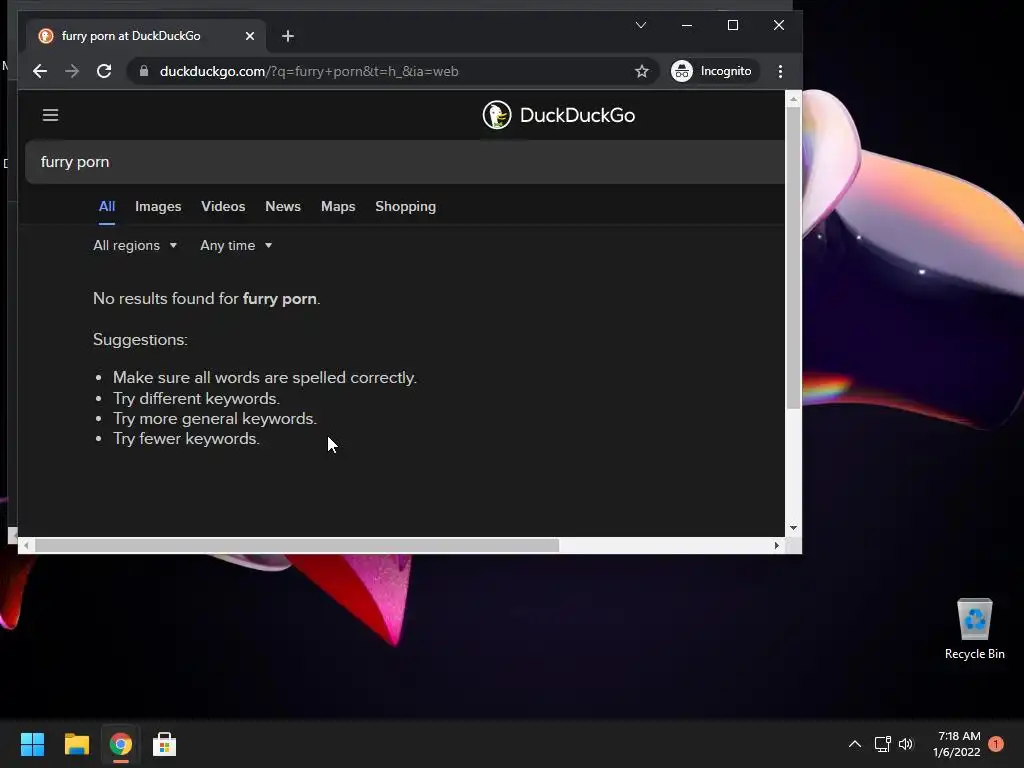
Task: Switch to the Images tab
Action: tap(158, 206)
